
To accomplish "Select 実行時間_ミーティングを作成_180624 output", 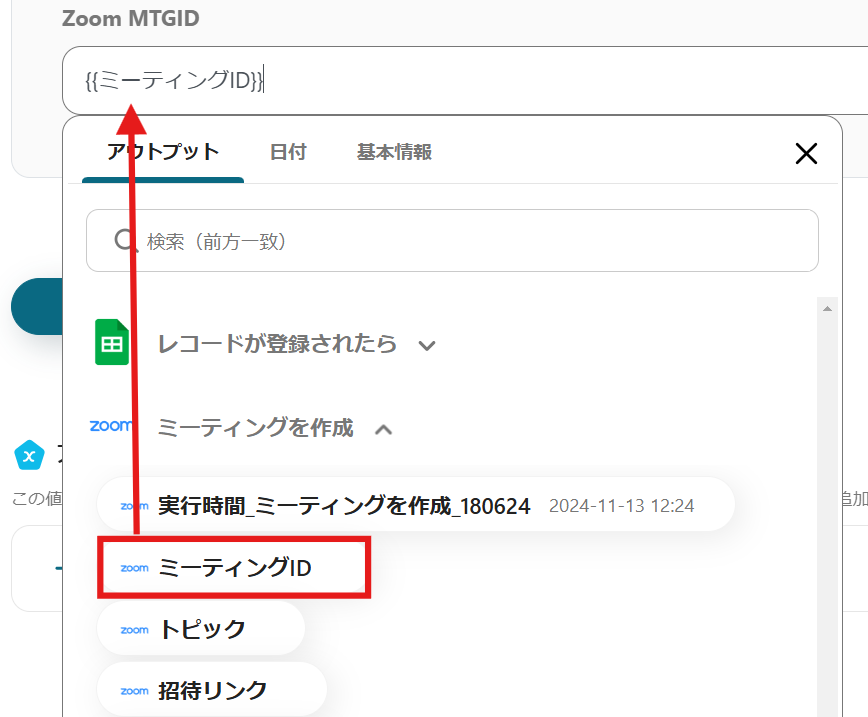I will (x=416, y=505).
